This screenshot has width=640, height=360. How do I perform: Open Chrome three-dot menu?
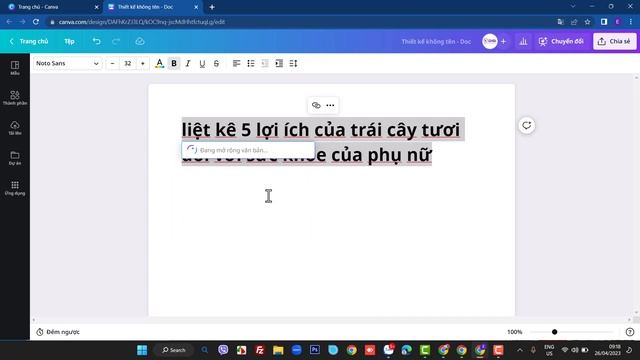pyautogui.click(x=631, y=22)
